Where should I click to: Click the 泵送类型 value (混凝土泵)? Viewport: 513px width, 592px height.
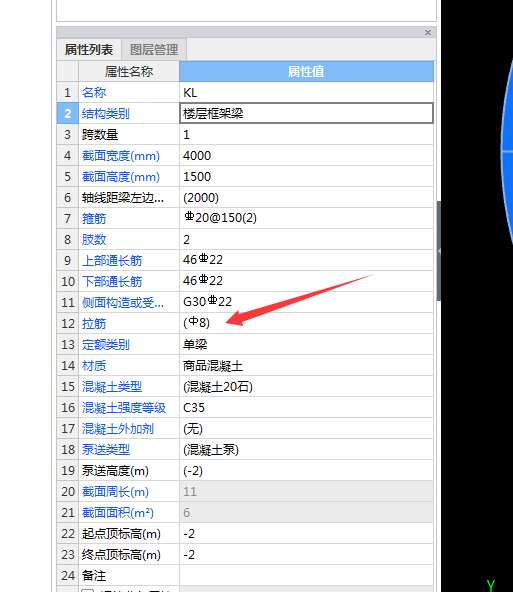pyautogui.click(x=306, y=450)
